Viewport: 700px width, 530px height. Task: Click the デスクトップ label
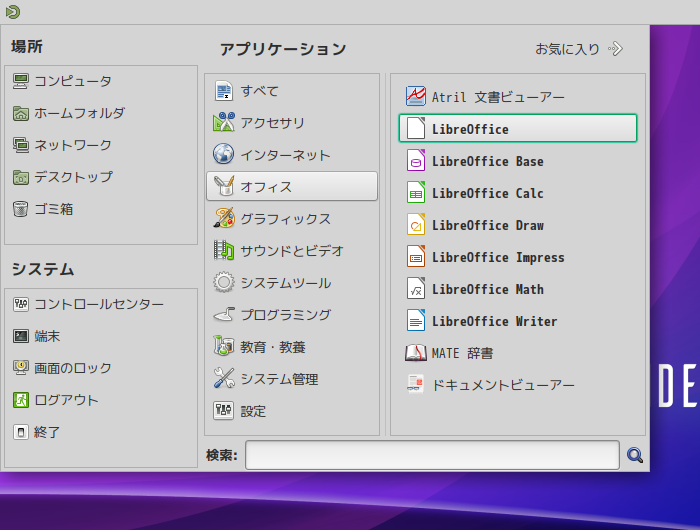73,177
